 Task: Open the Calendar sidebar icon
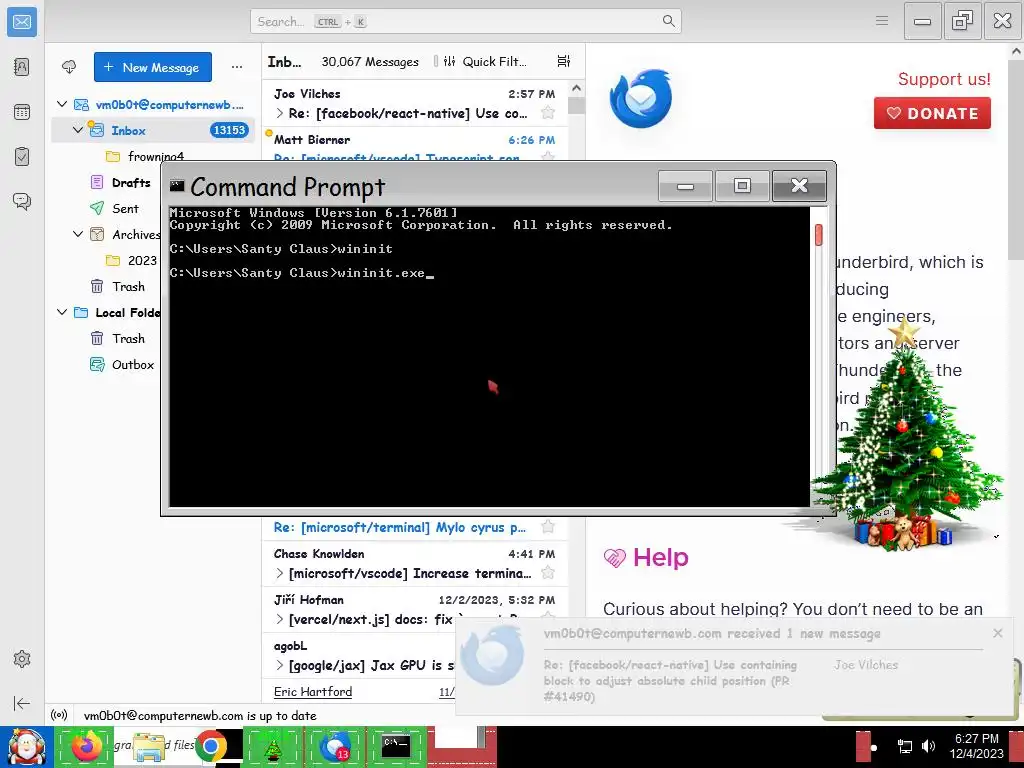pyautogui.click(x=22, y=112)
